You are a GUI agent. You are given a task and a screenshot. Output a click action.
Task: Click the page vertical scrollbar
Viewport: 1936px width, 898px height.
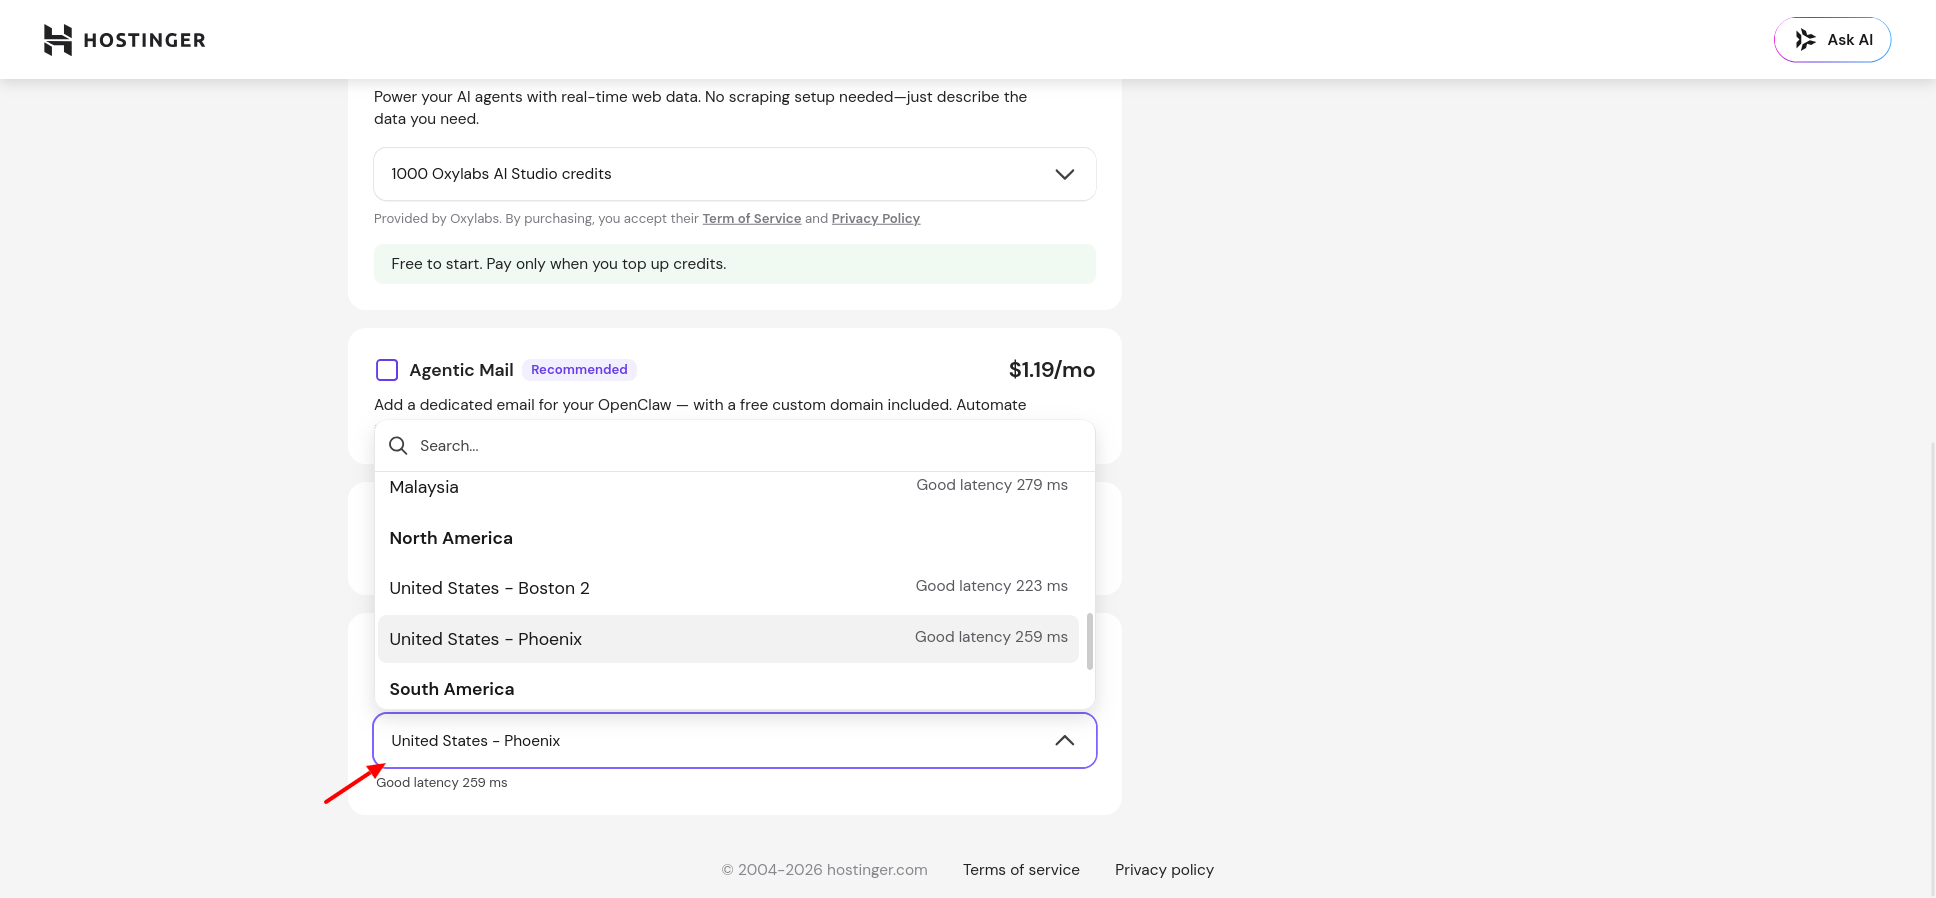[1932, 670]
